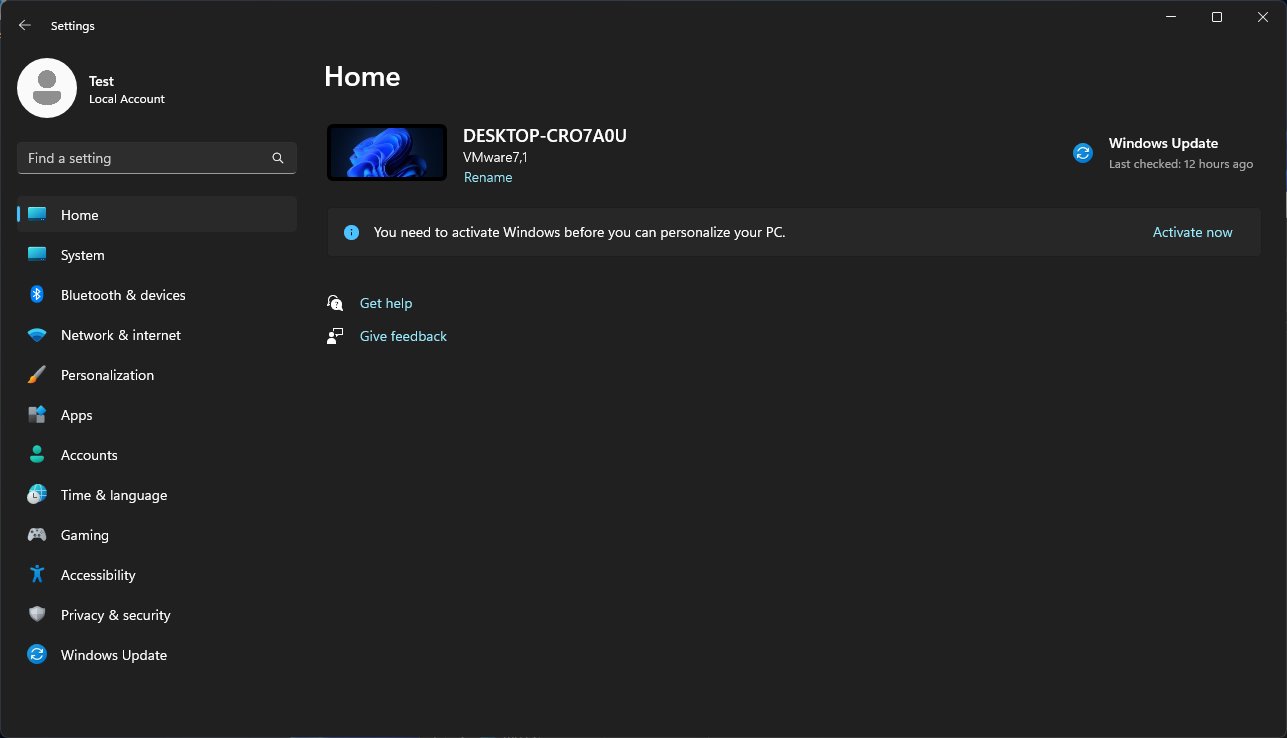Select Gaming in the sidebar
The height and width of the screenshot is (738, 1287).
(157, 535)
